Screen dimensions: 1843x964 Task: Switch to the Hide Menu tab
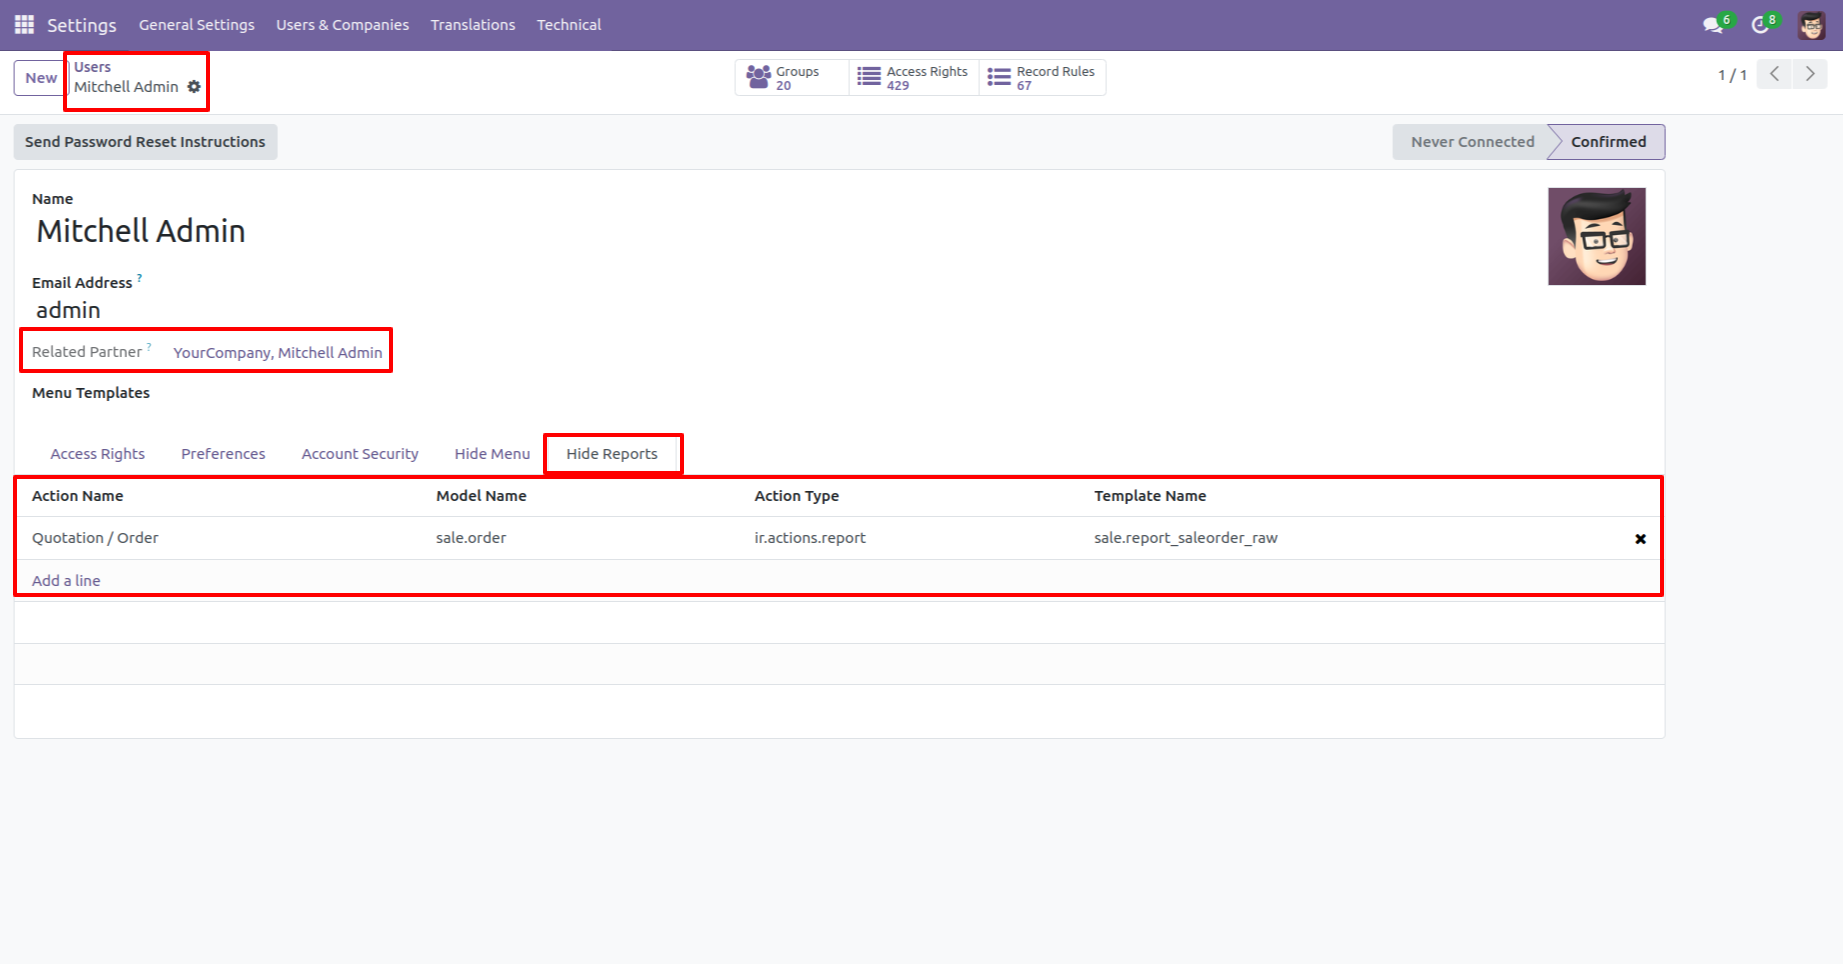[x=491, y=453]
